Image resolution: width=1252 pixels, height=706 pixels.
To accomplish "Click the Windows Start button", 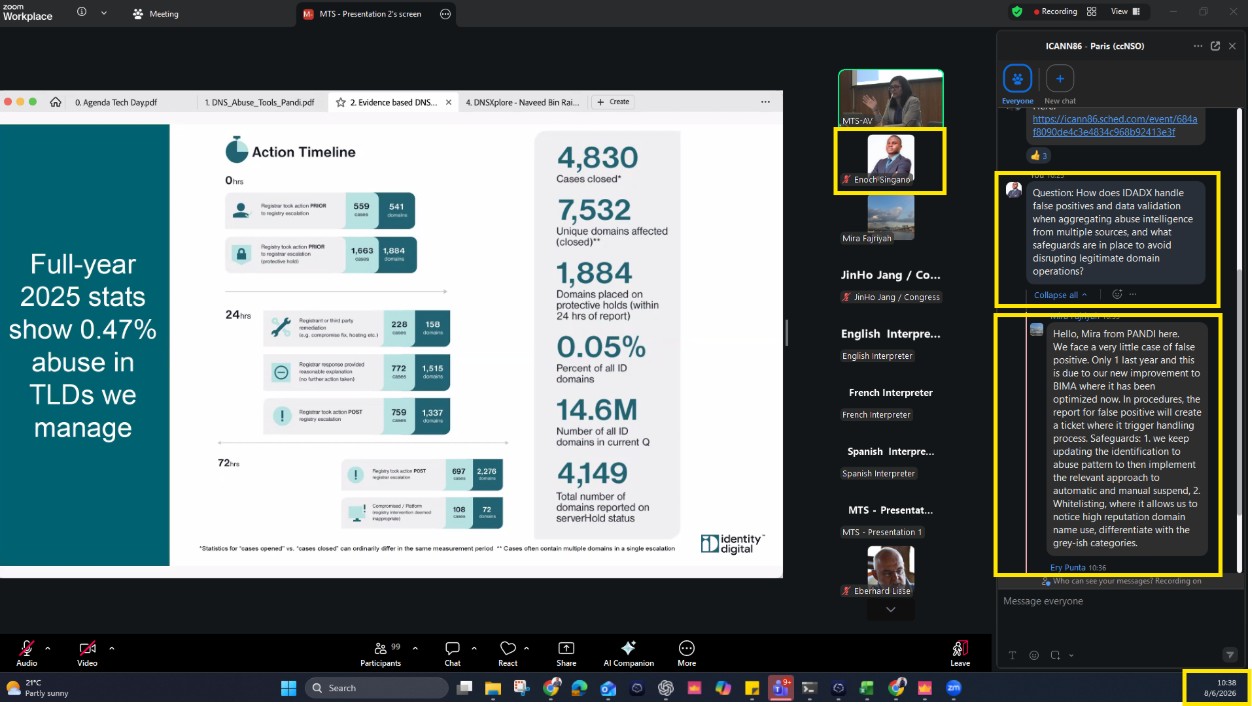I will click(x=288, y=688).
